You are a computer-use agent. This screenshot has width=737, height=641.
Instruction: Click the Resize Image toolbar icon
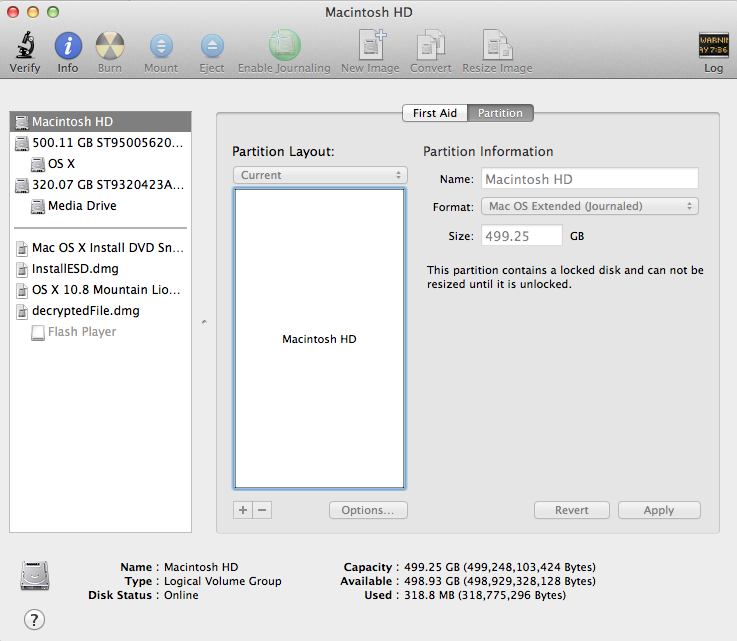coord(497,46)
